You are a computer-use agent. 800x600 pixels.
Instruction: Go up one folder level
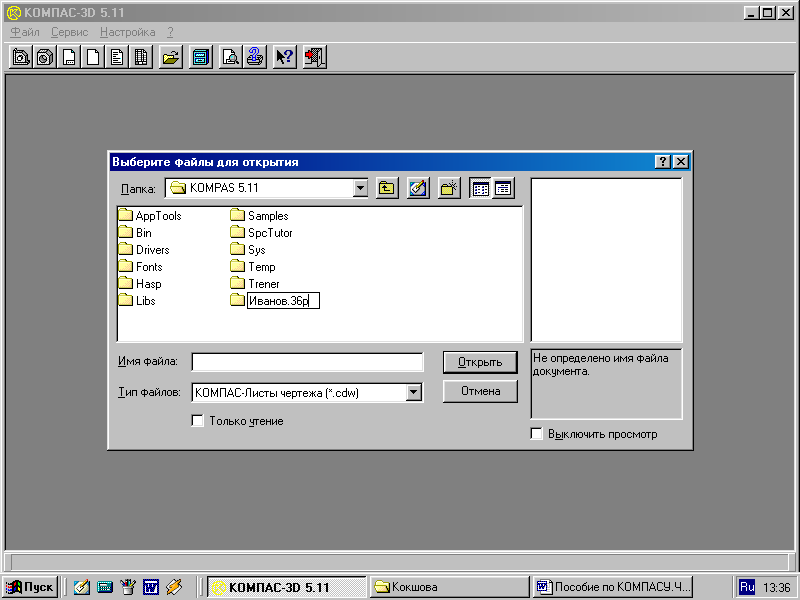point(387,188)
